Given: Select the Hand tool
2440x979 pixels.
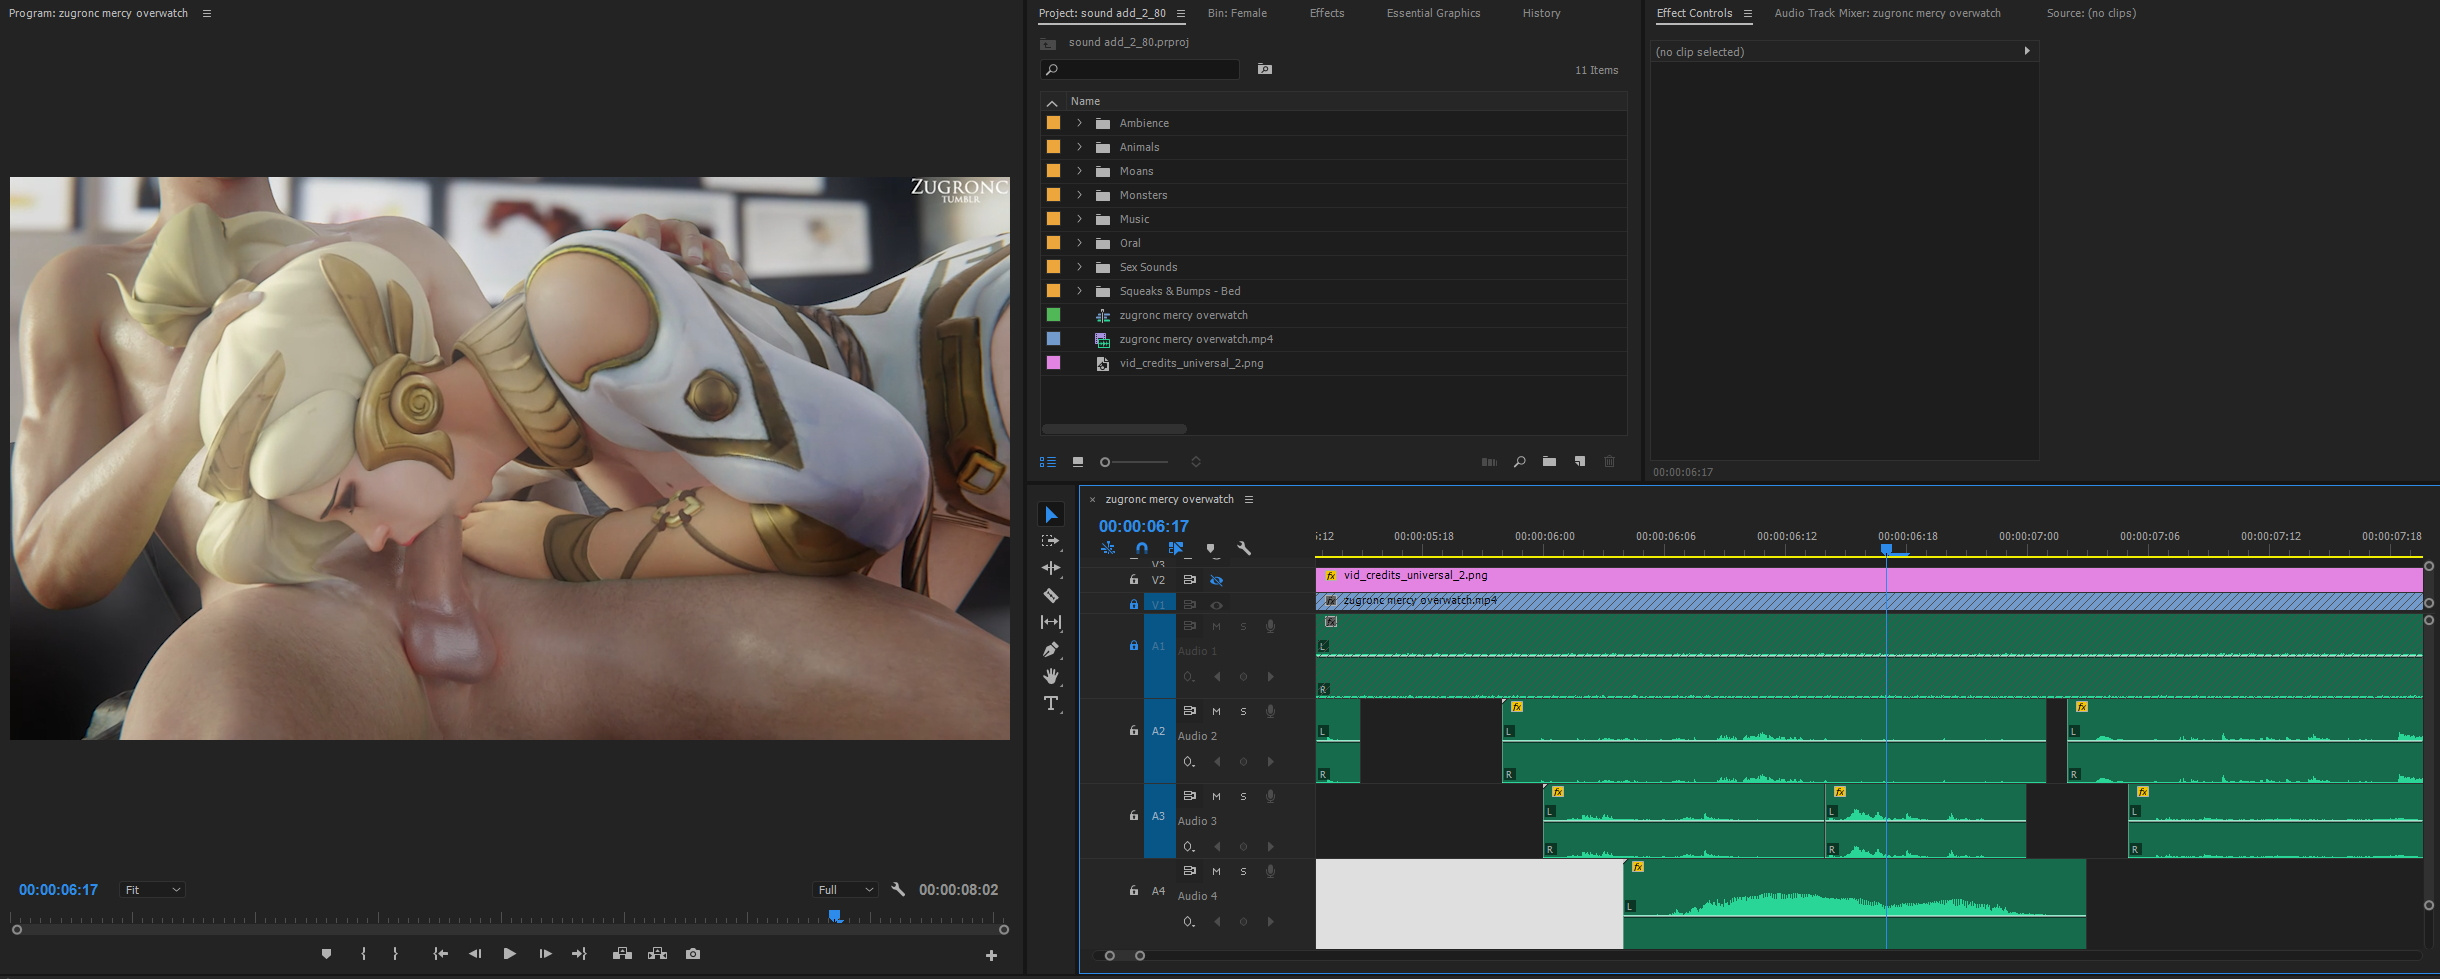Looking at the screenshot, I should point(1051,676).
